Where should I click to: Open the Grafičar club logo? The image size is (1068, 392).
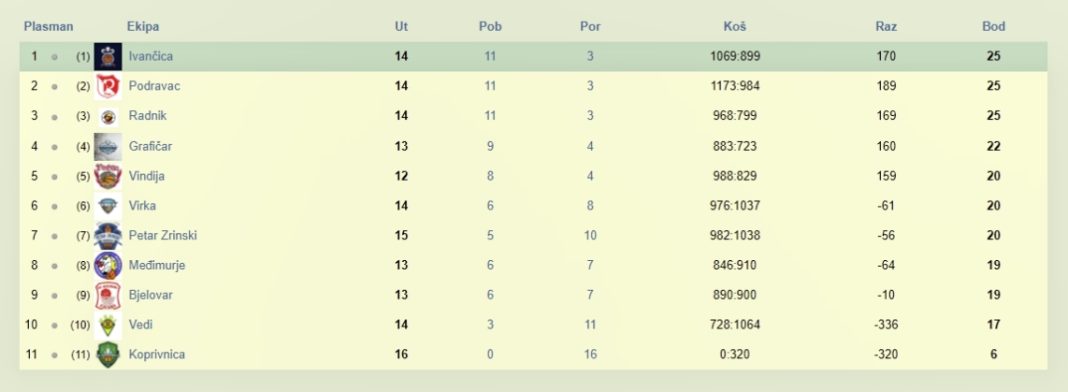coord(108,146)
